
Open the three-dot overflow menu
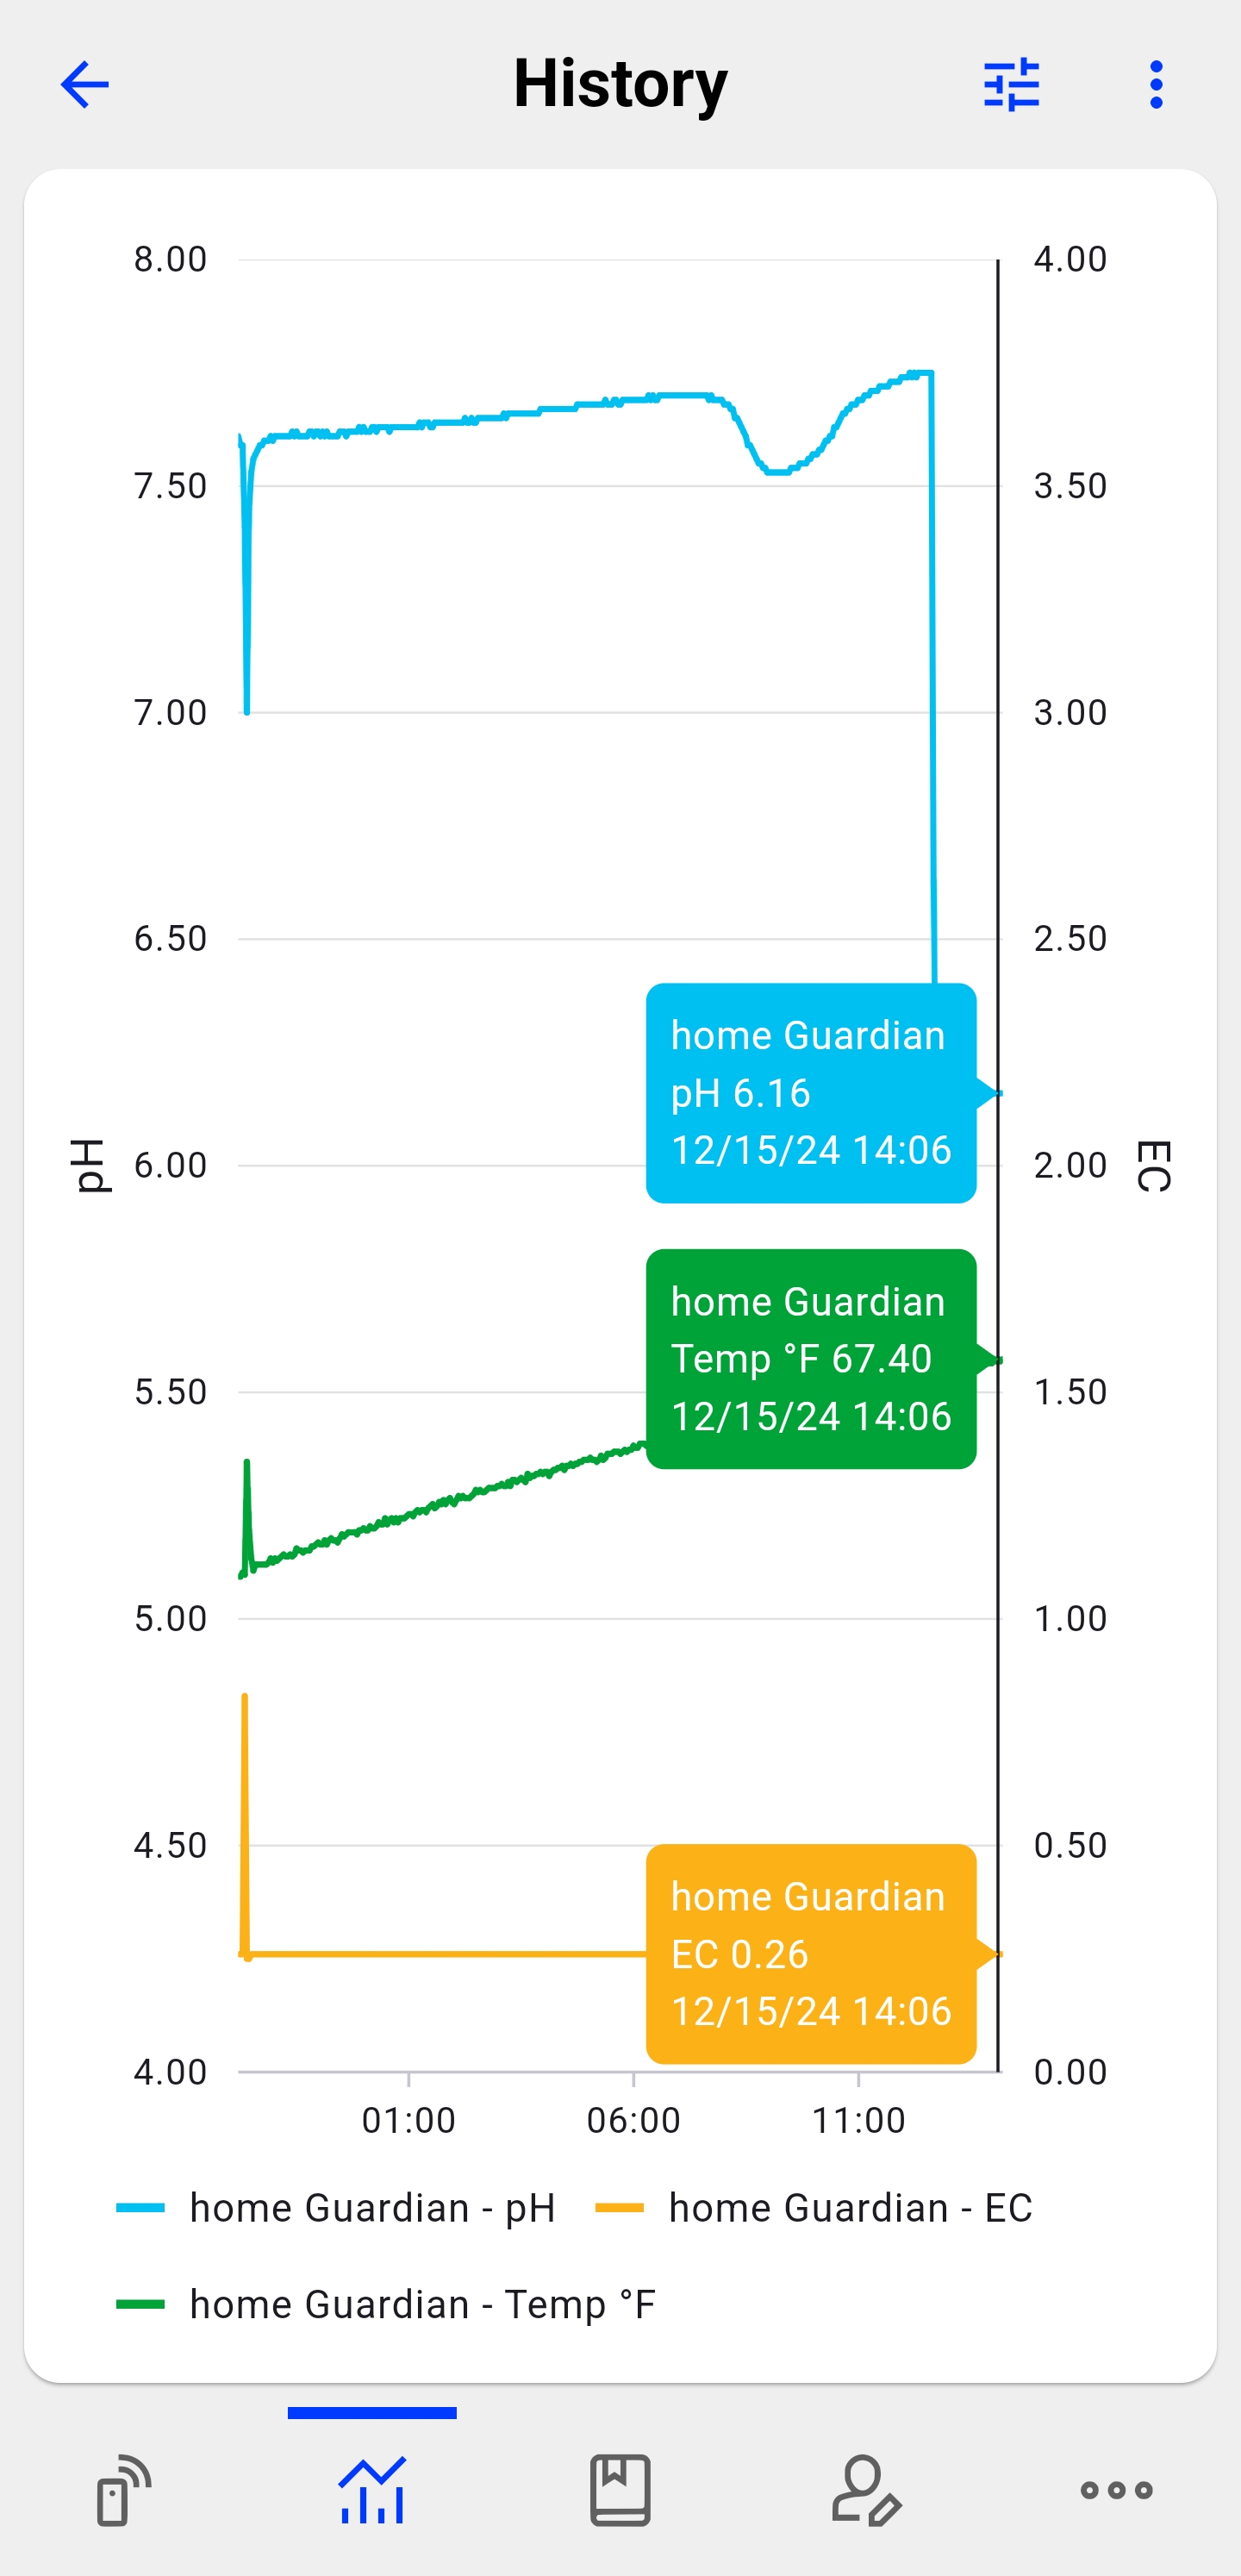(1156, 85)
